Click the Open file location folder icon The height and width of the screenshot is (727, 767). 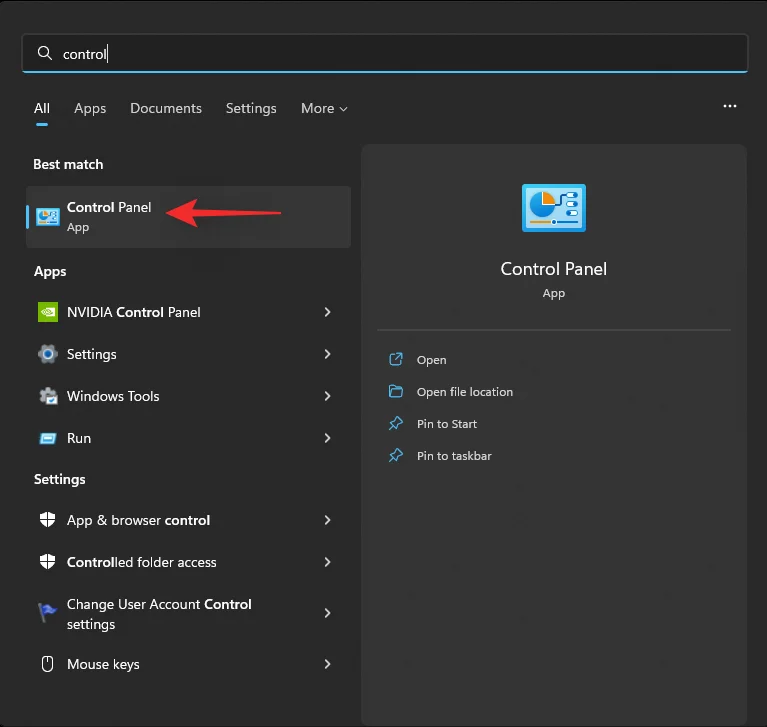click(x=396, y=391)
